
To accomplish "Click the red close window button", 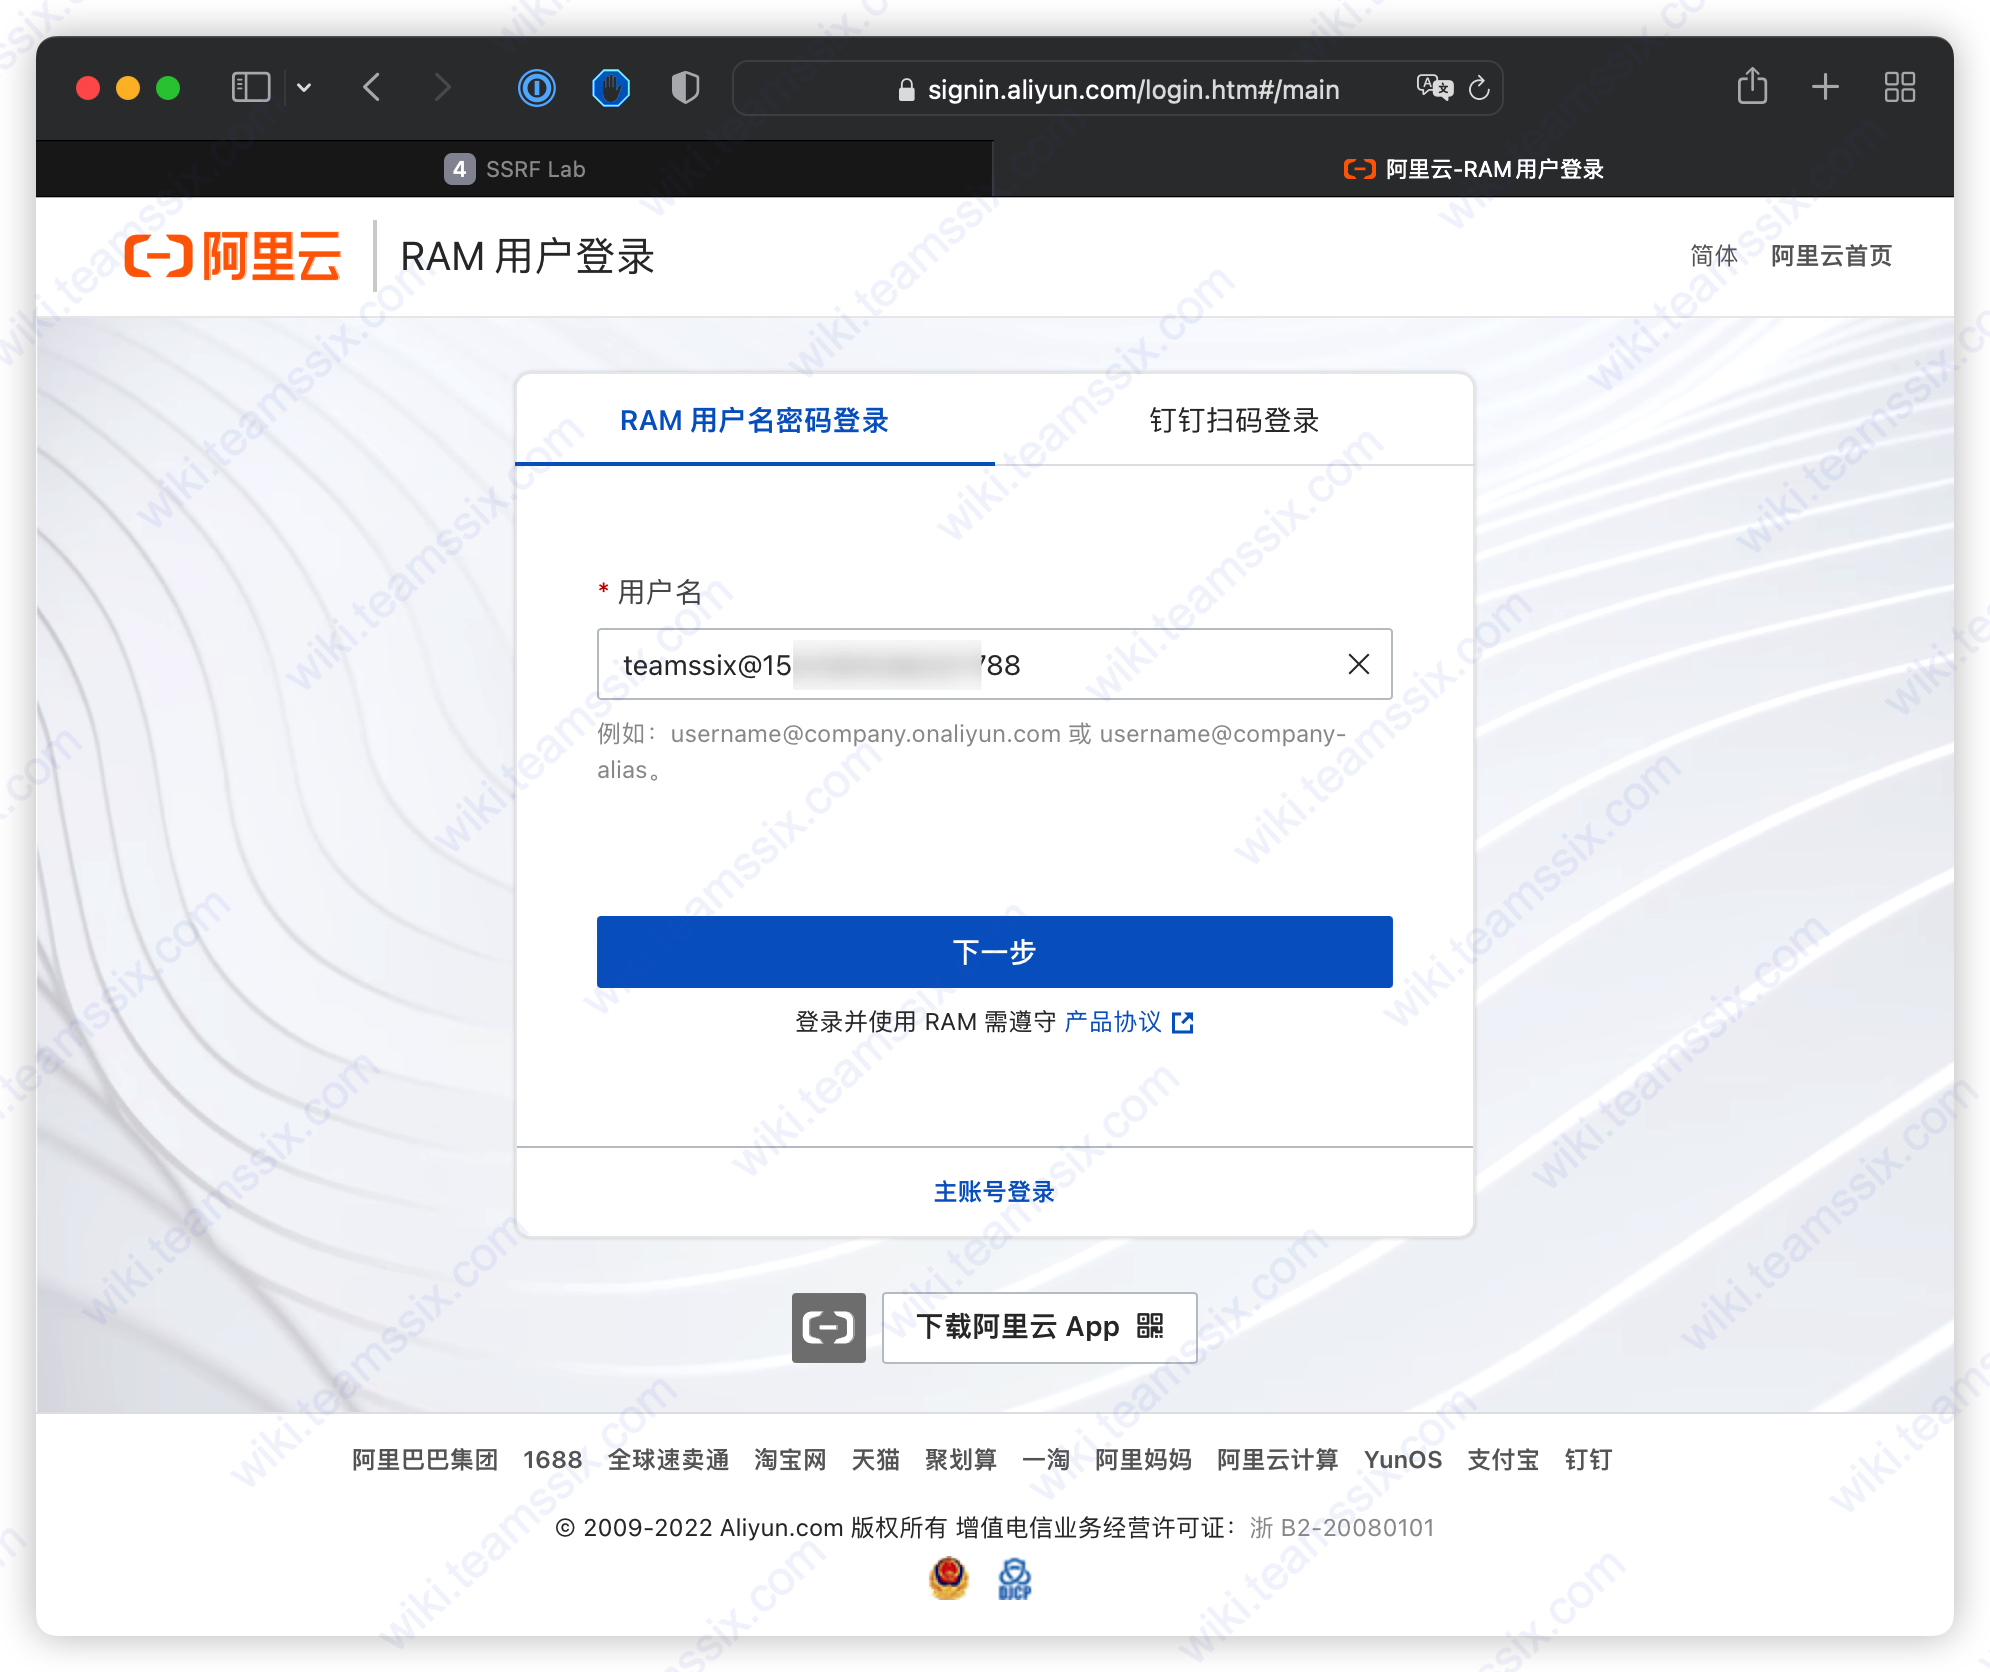I will tap(88, 88).
